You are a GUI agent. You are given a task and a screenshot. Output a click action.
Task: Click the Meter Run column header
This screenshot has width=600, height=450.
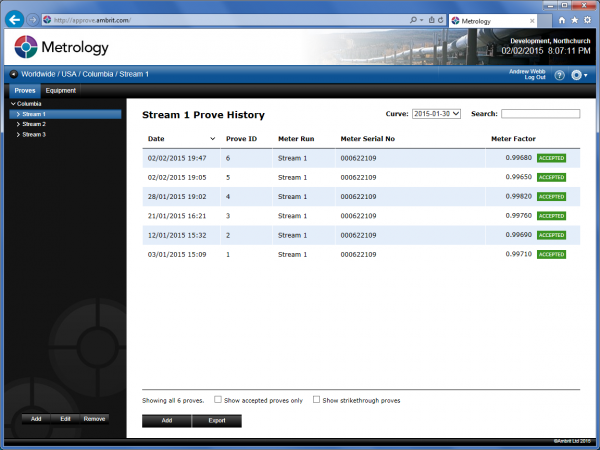click(296, 139)
